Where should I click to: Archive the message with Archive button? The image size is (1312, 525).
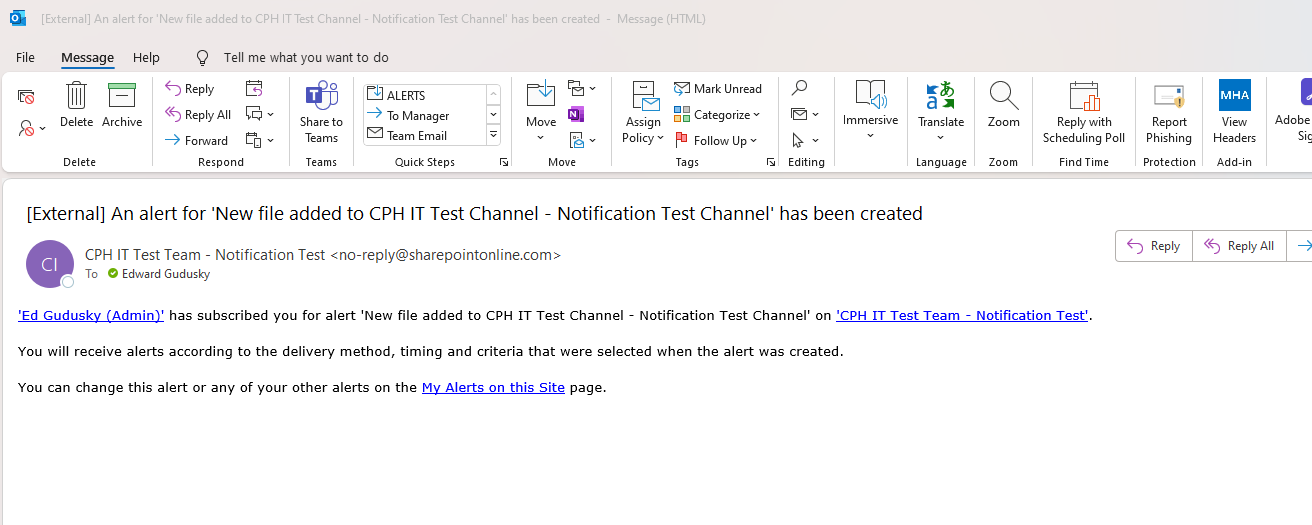pos(122,106)
